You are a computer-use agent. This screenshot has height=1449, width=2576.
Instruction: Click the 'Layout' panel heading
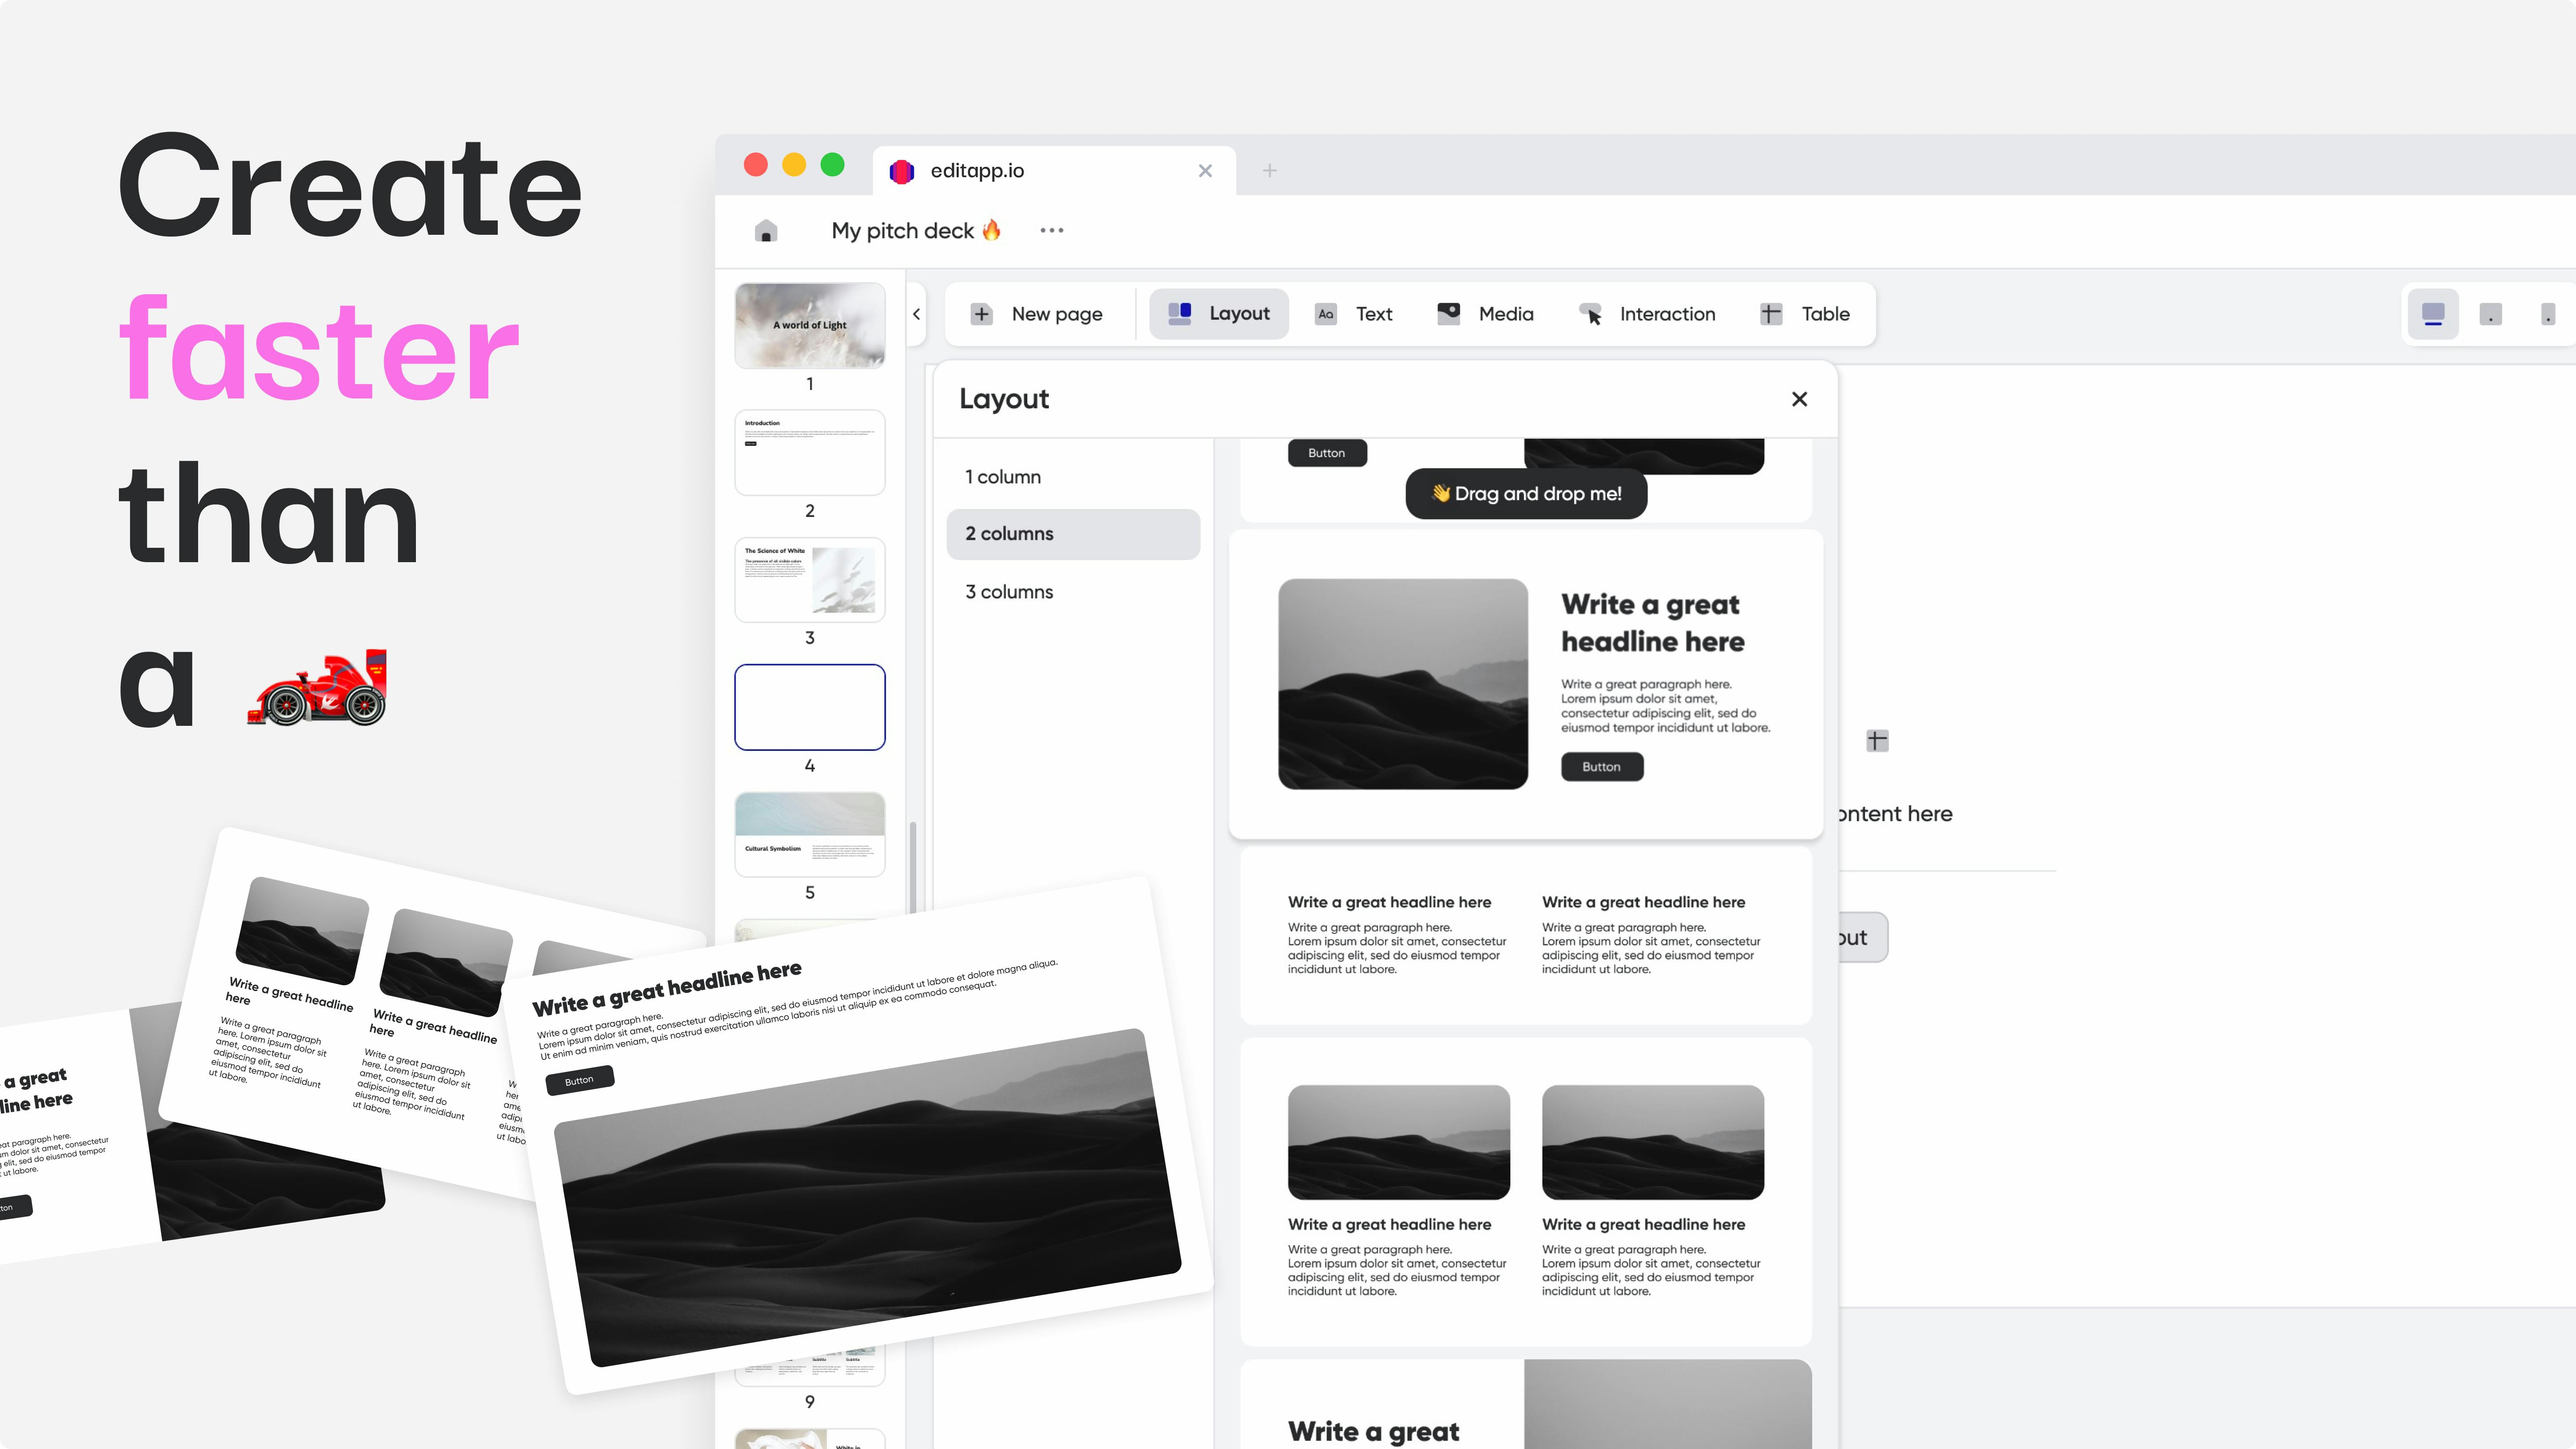tap(1004, 399)
